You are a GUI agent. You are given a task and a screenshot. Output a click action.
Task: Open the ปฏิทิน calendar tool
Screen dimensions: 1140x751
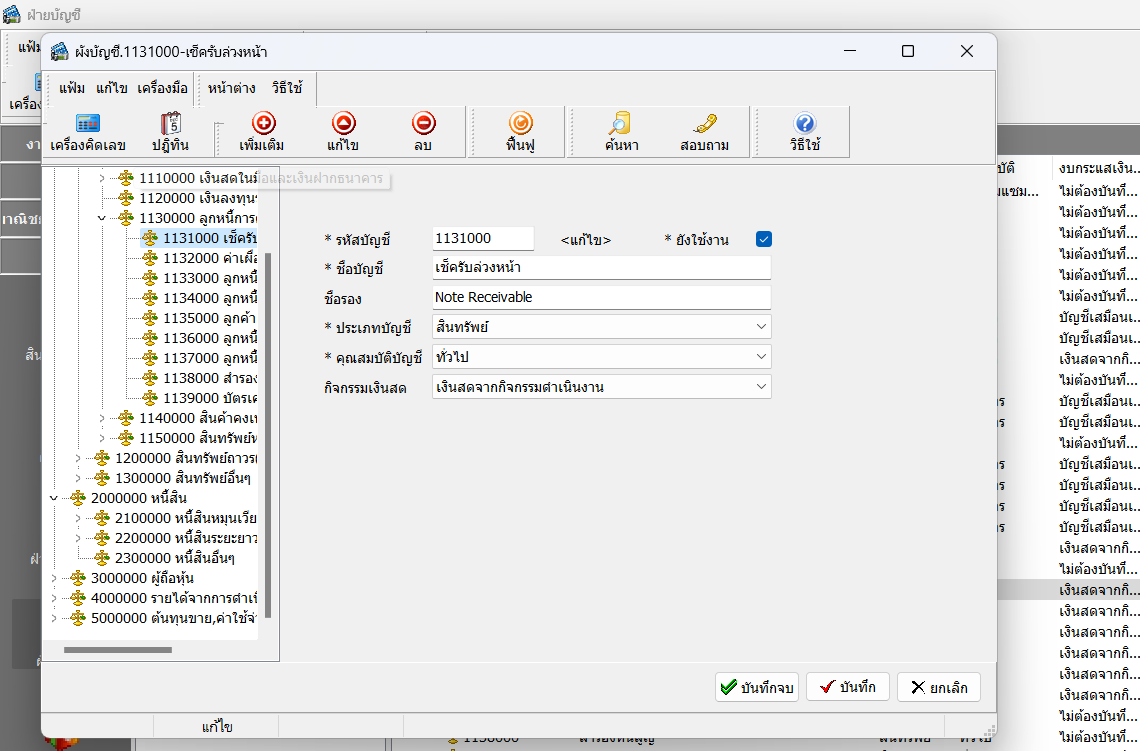170,124
